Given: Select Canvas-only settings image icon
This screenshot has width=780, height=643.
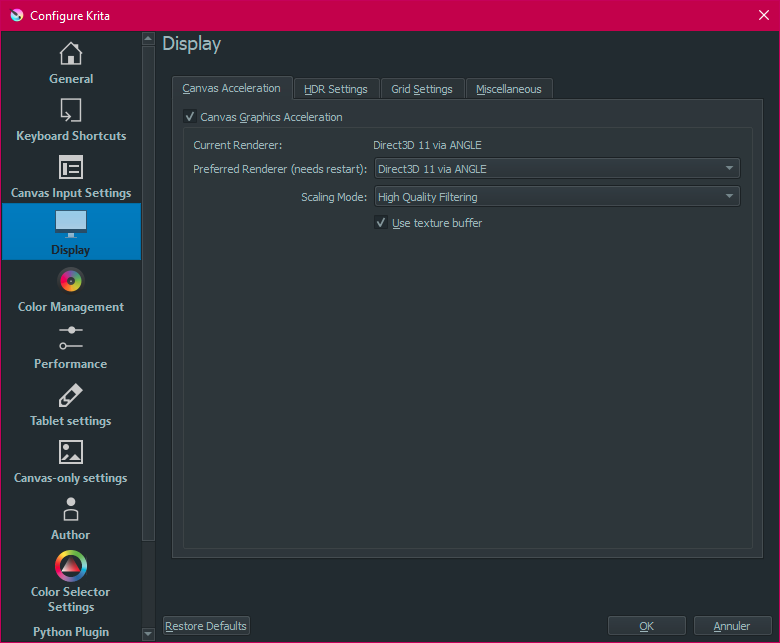Looking at the screenshot, I should click(71, 452).
